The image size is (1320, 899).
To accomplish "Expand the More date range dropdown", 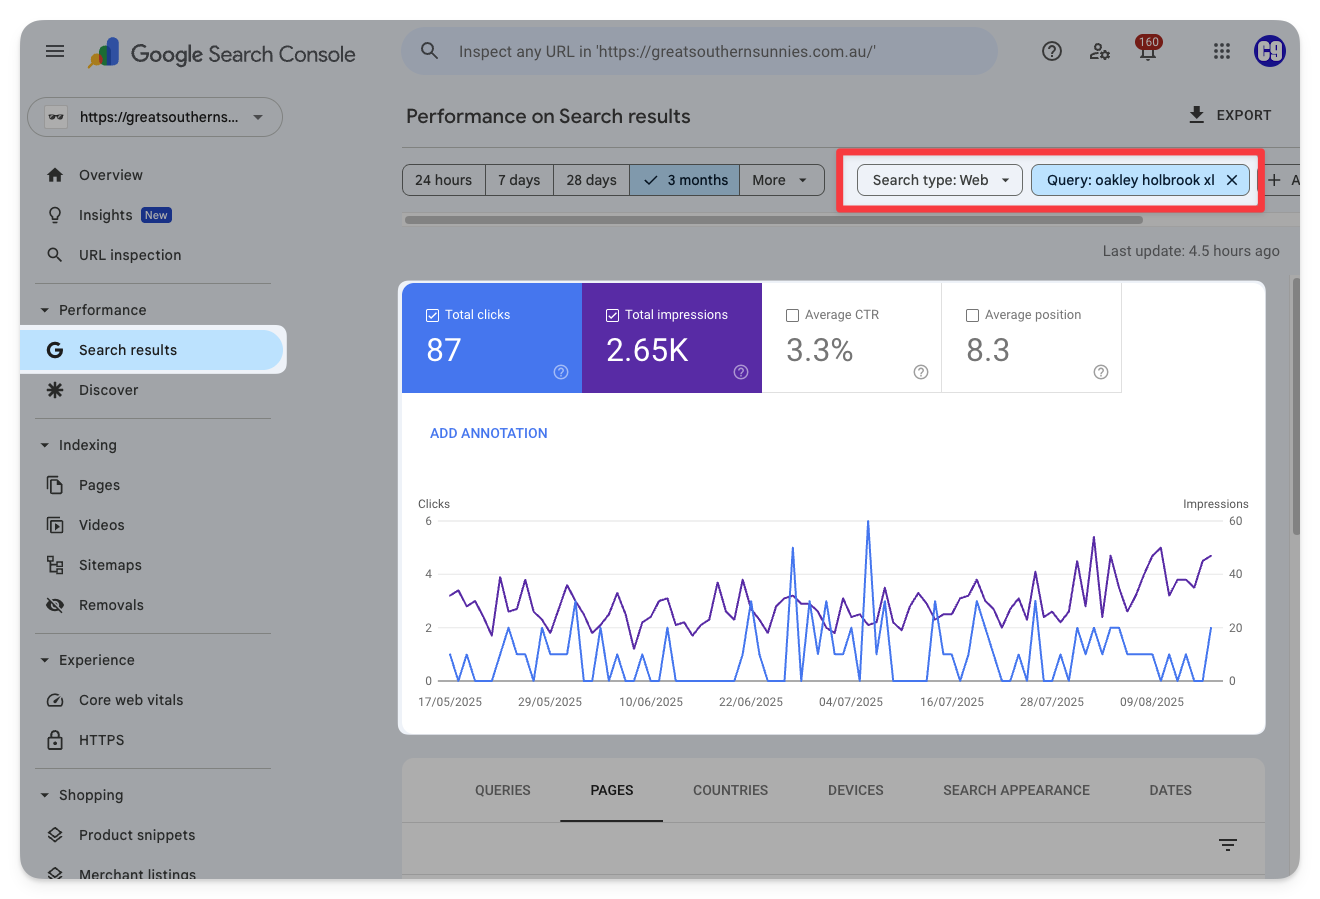I will tap(780, 180).
